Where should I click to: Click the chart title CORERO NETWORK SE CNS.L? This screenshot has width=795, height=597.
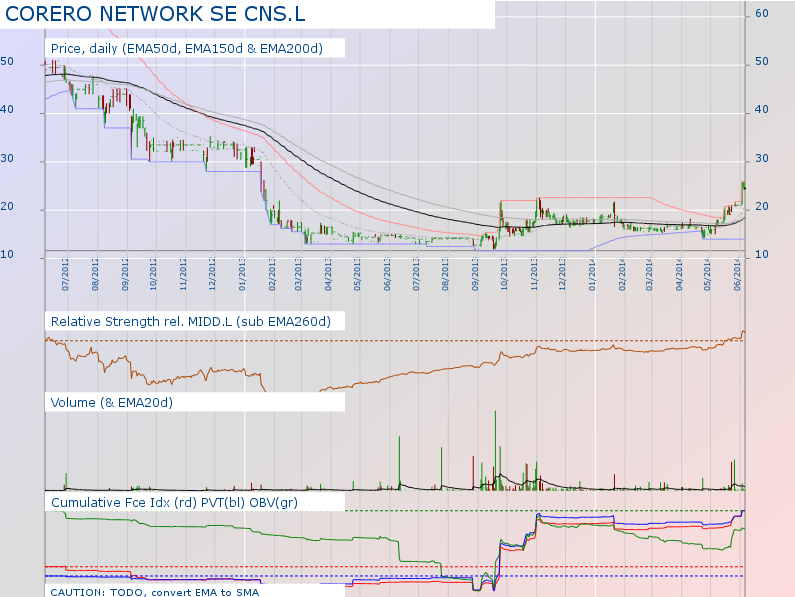pos(155,14)
